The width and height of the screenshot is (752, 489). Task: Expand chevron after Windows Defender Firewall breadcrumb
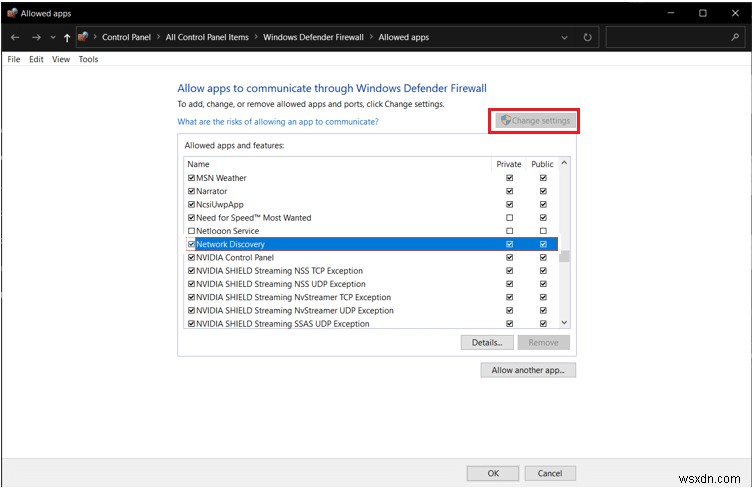click(371, 37)
